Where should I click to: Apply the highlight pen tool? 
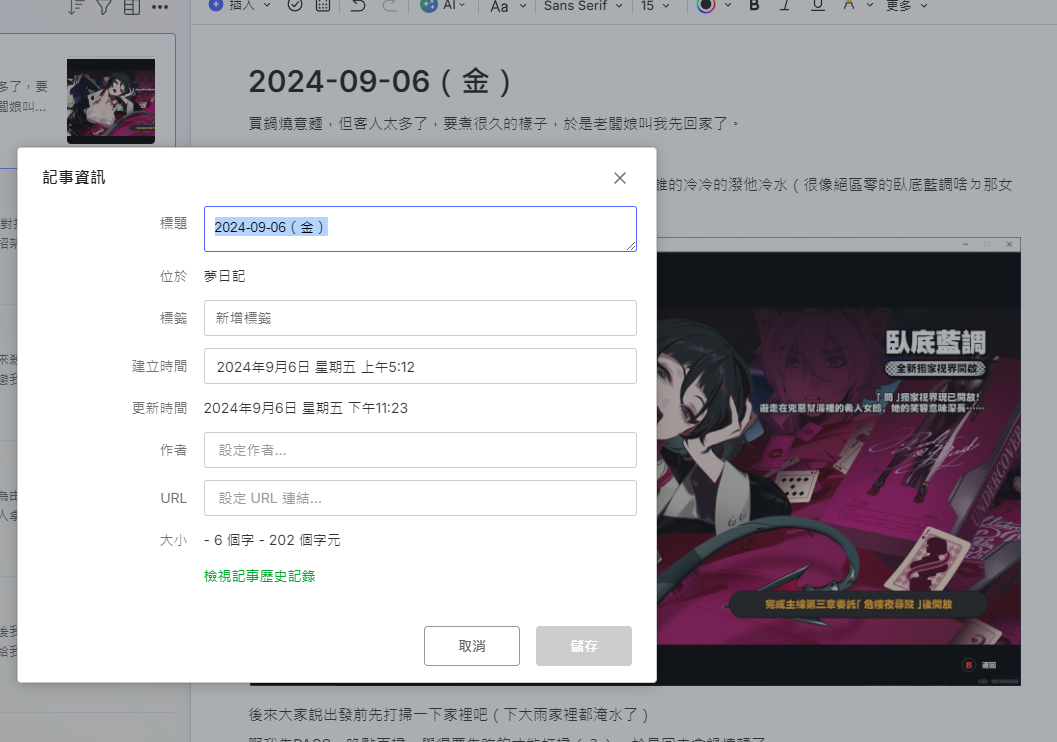(849, 5)
